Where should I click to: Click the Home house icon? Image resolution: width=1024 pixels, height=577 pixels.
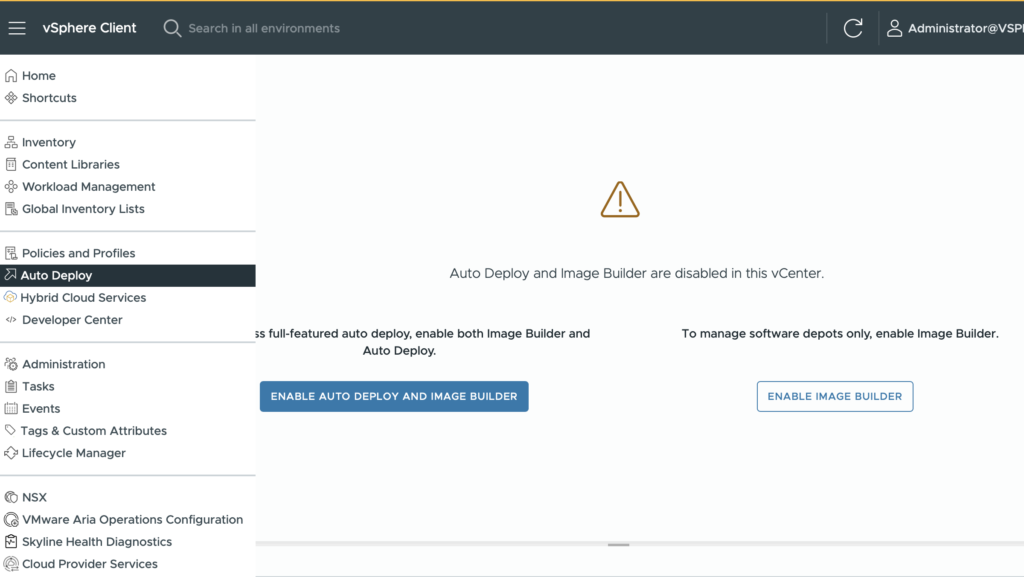[x=11, y=76]
